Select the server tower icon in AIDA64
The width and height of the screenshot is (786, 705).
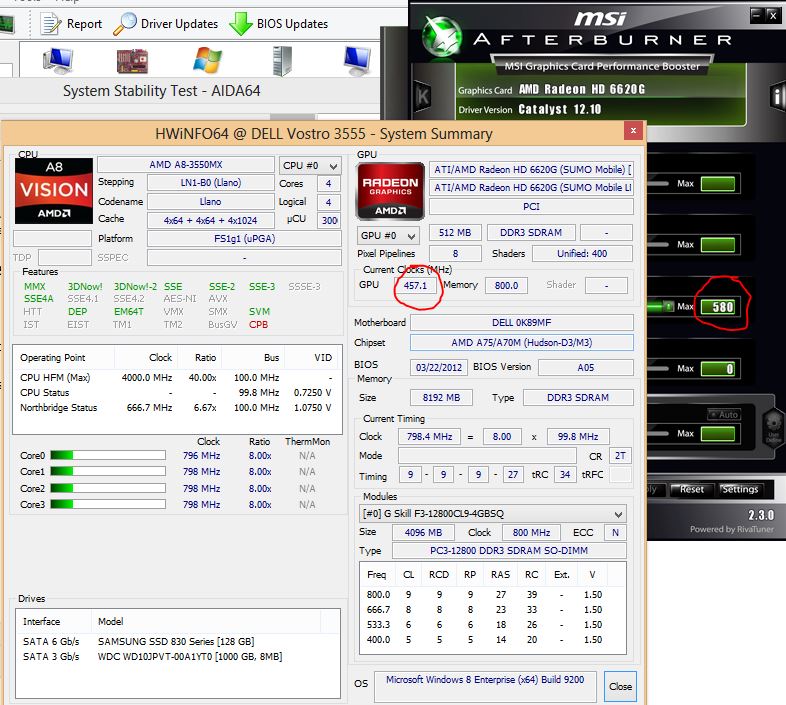(282, 61)
